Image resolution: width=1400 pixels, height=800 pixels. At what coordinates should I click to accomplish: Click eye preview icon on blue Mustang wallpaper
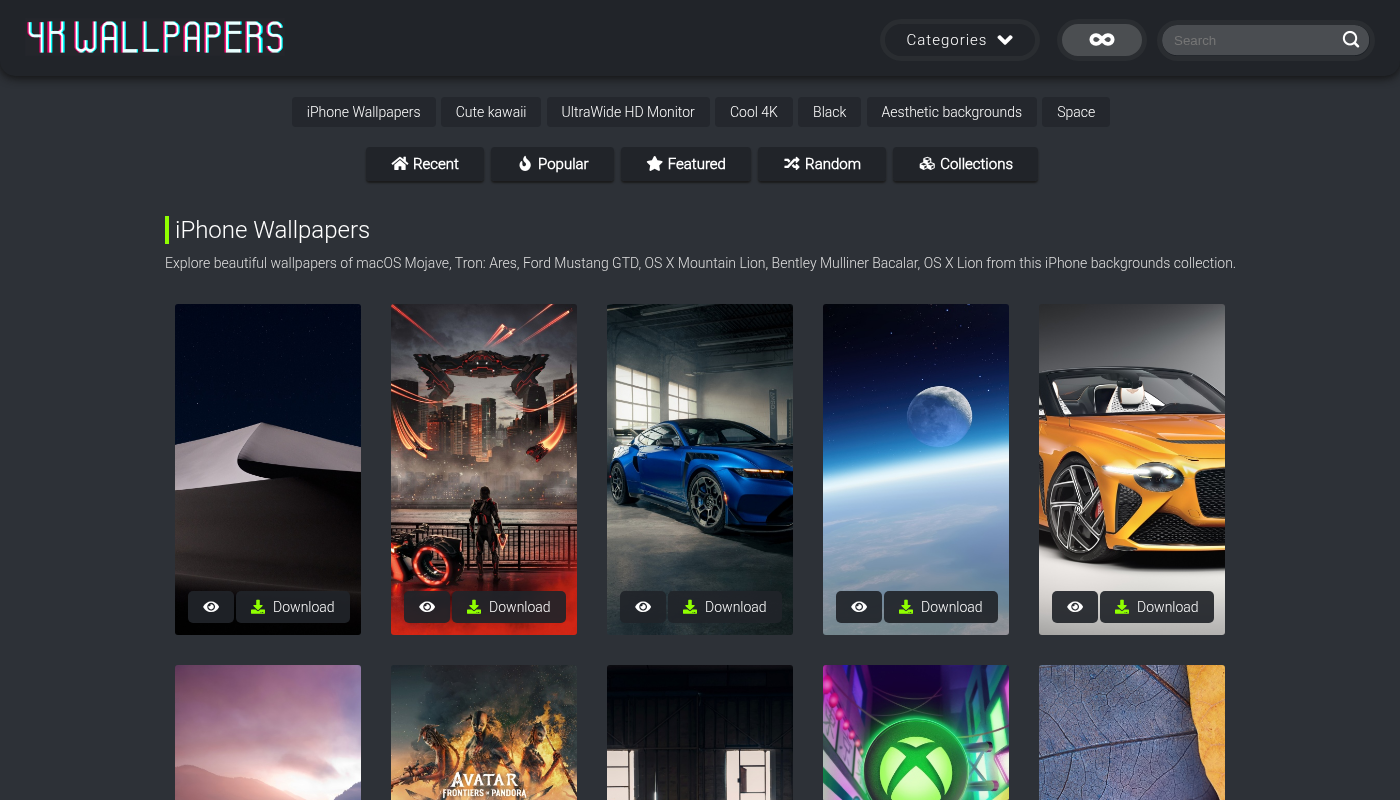tap(643, 607)
